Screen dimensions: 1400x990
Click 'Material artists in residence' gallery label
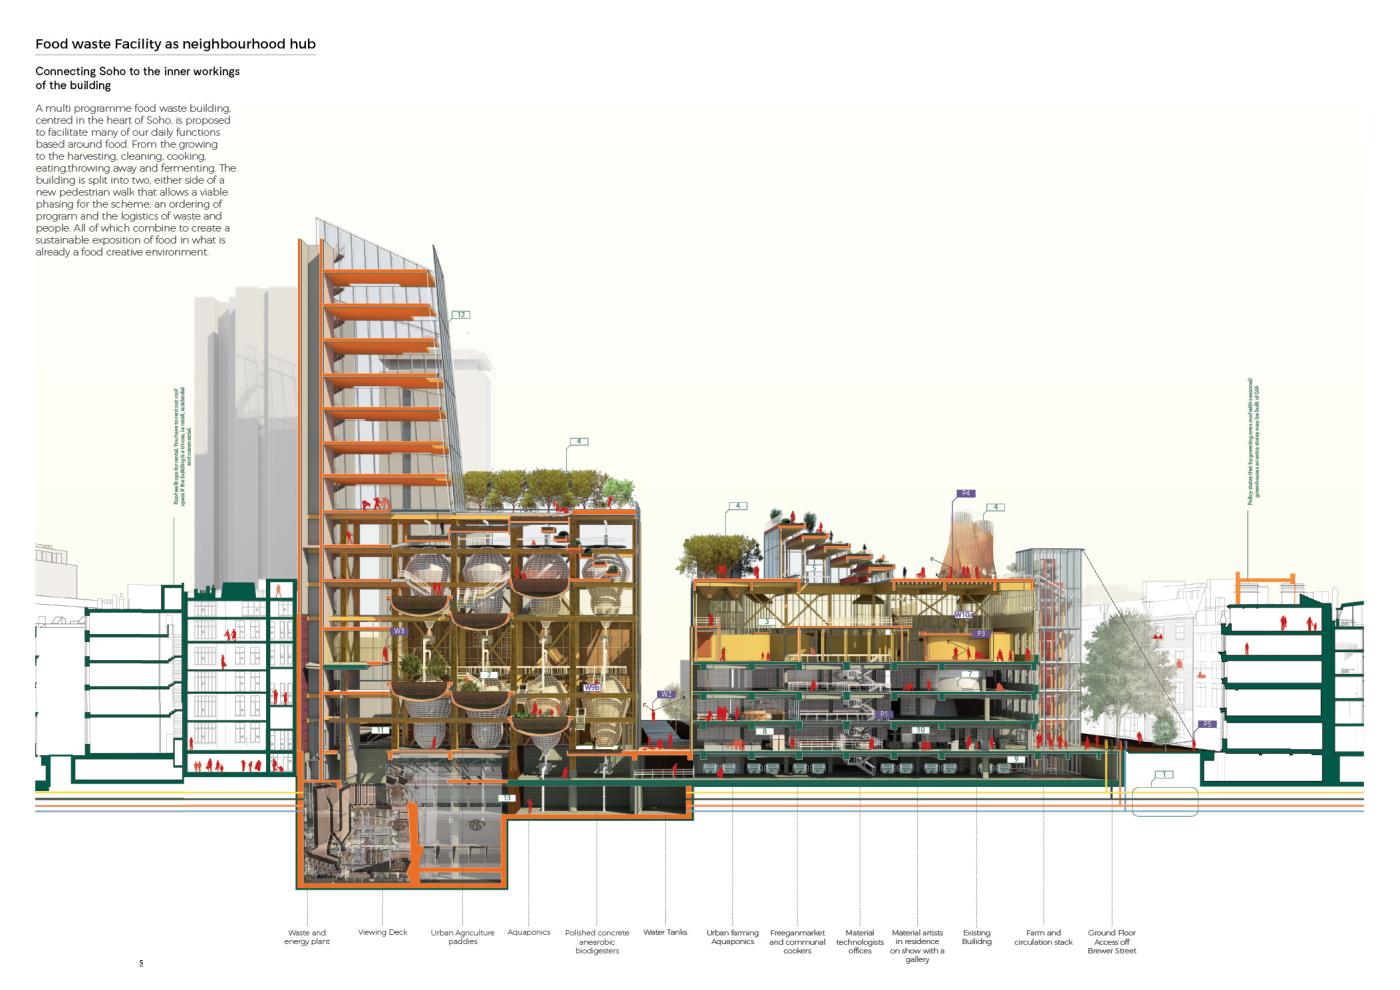tap(917, 946)
